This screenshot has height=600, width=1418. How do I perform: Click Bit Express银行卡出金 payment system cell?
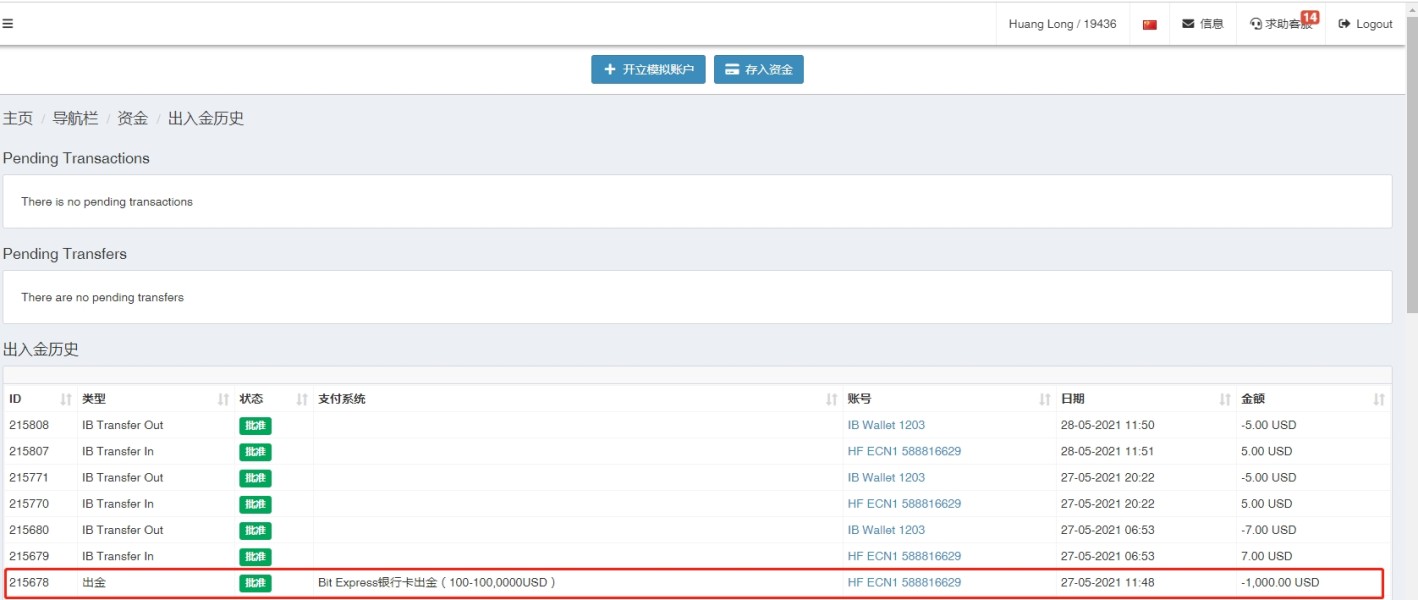coord(437,582)
